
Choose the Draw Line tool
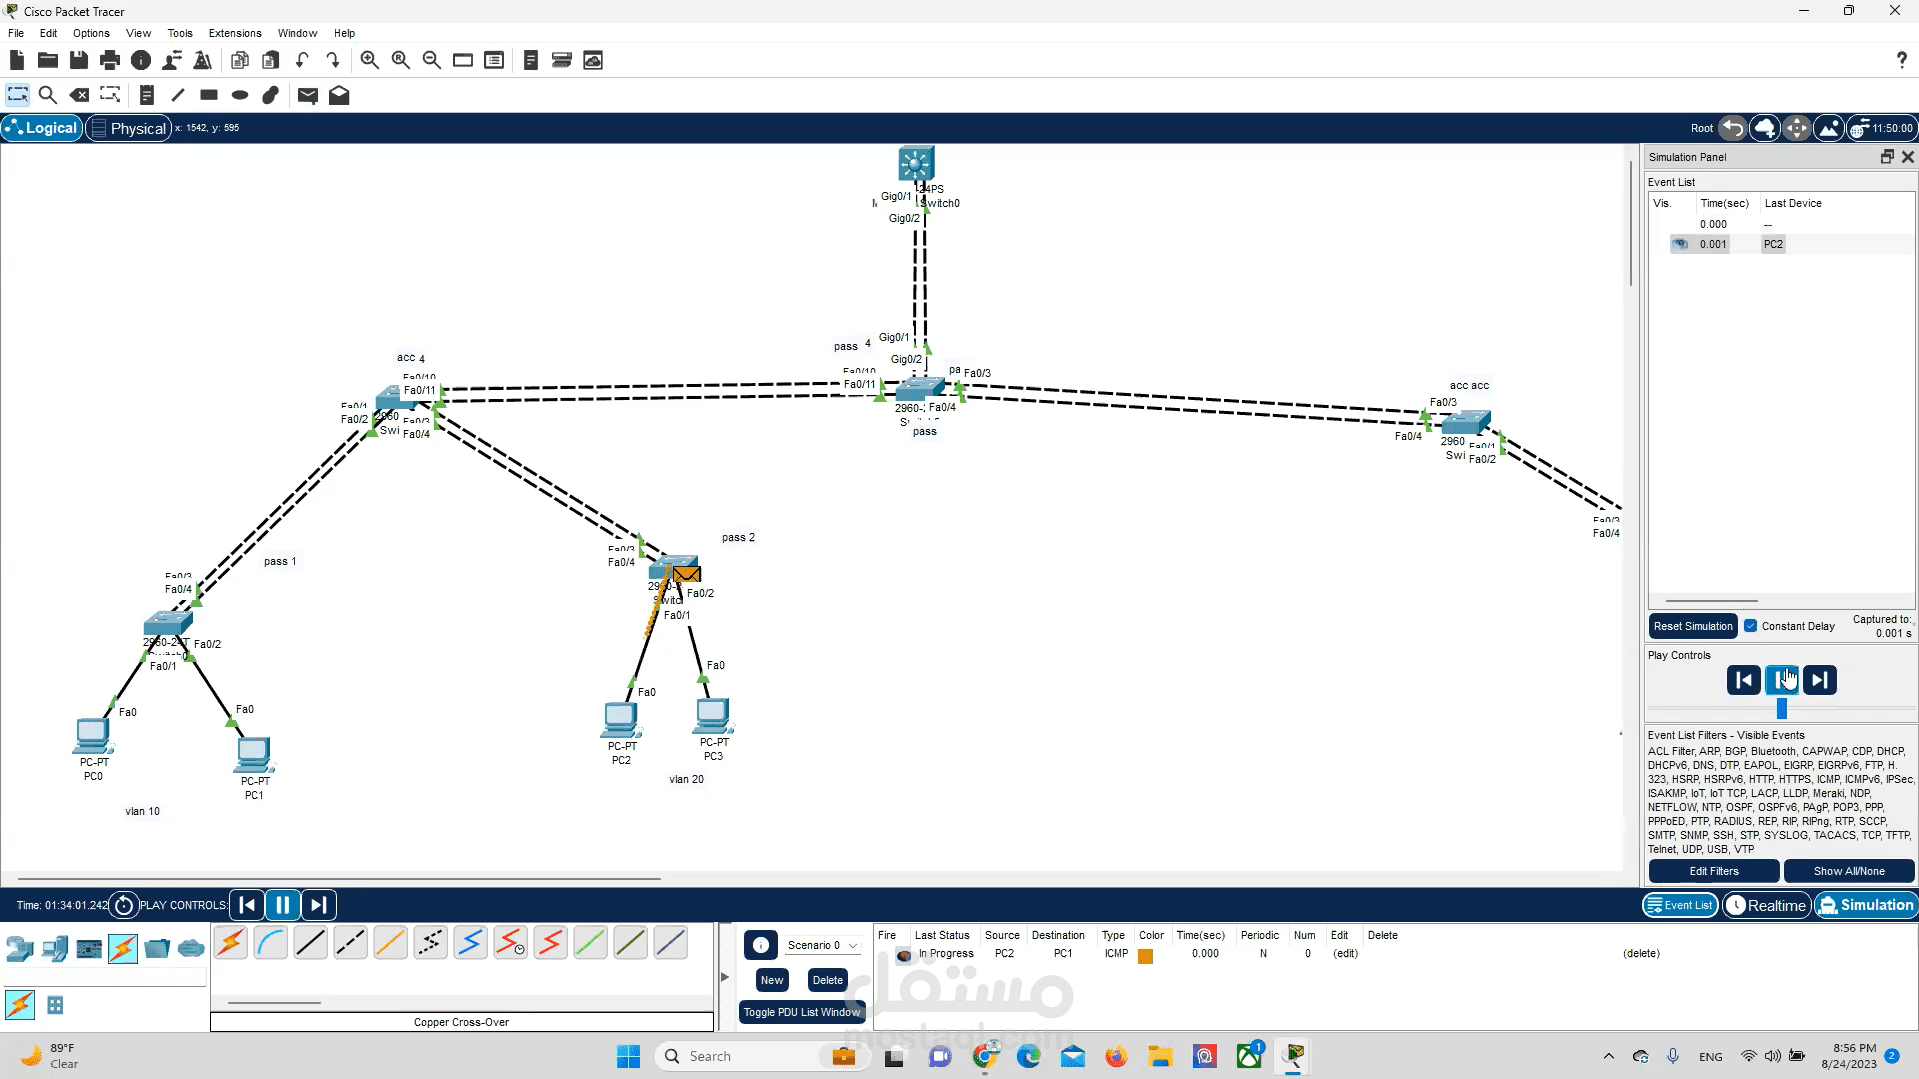(x=178, y=95)
